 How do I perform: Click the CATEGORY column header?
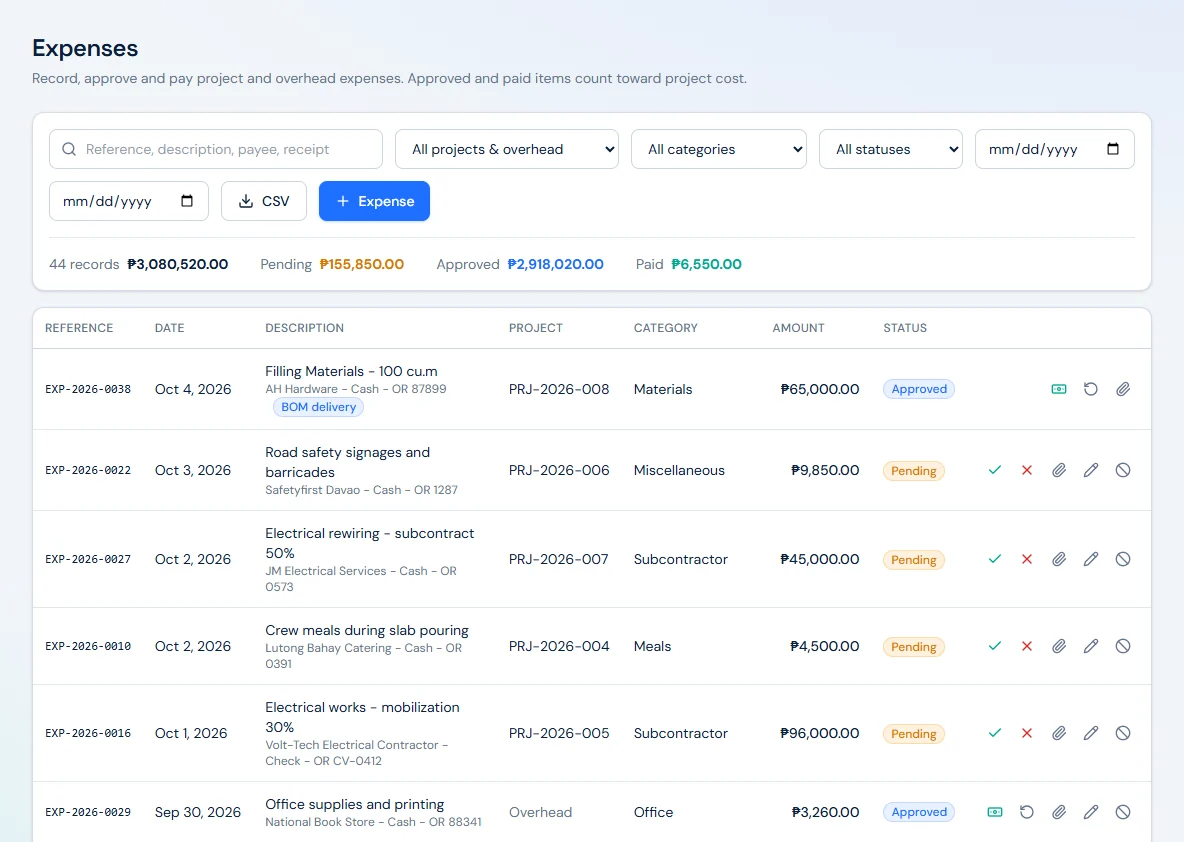665,328
